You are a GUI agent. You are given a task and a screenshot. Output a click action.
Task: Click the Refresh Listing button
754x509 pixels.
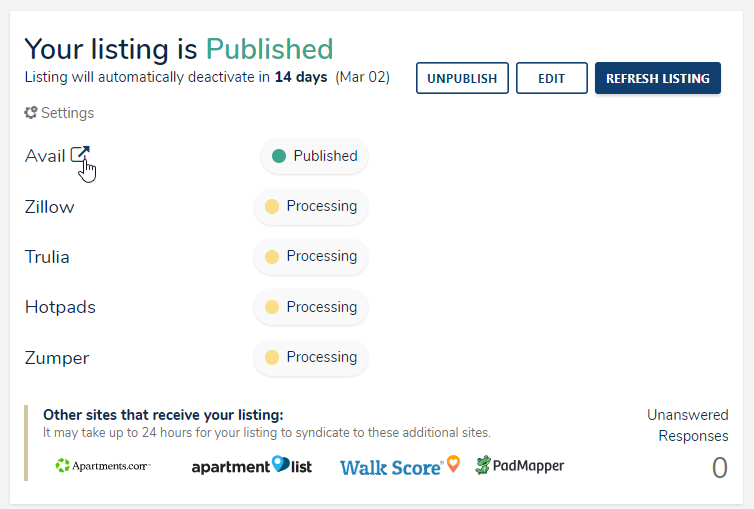click(x=657, y=78)
